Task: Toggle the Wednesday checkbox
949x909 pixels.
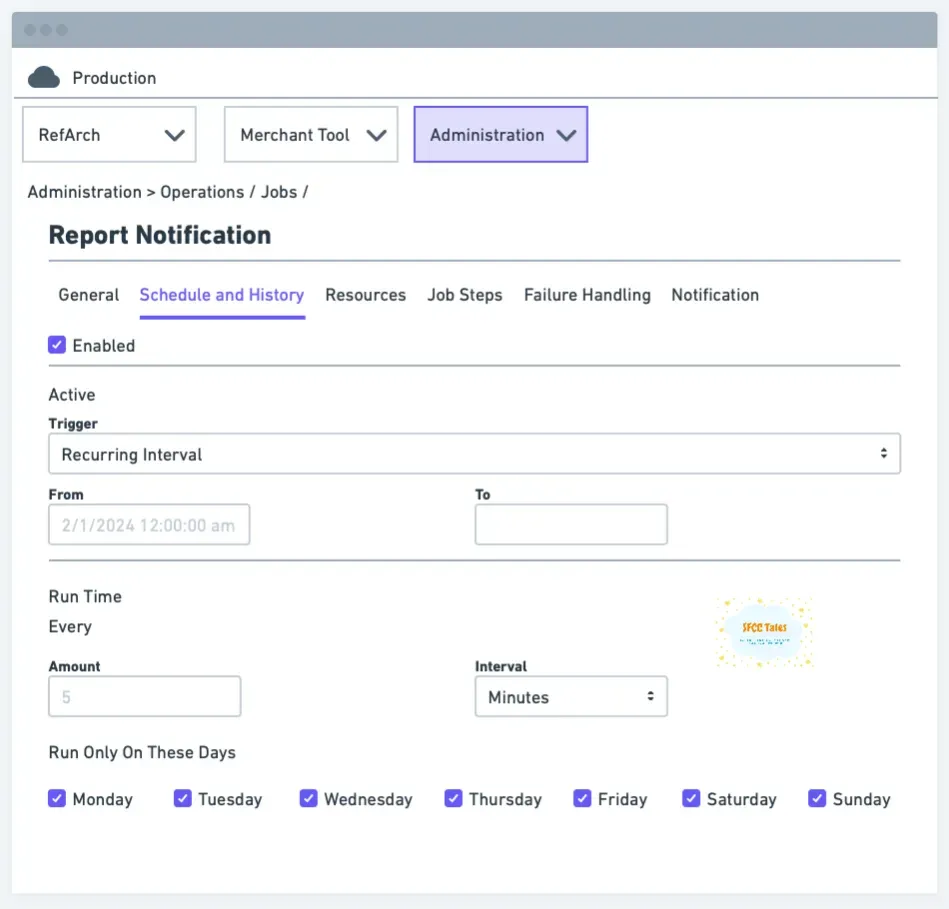Action: tap(308, 799)
